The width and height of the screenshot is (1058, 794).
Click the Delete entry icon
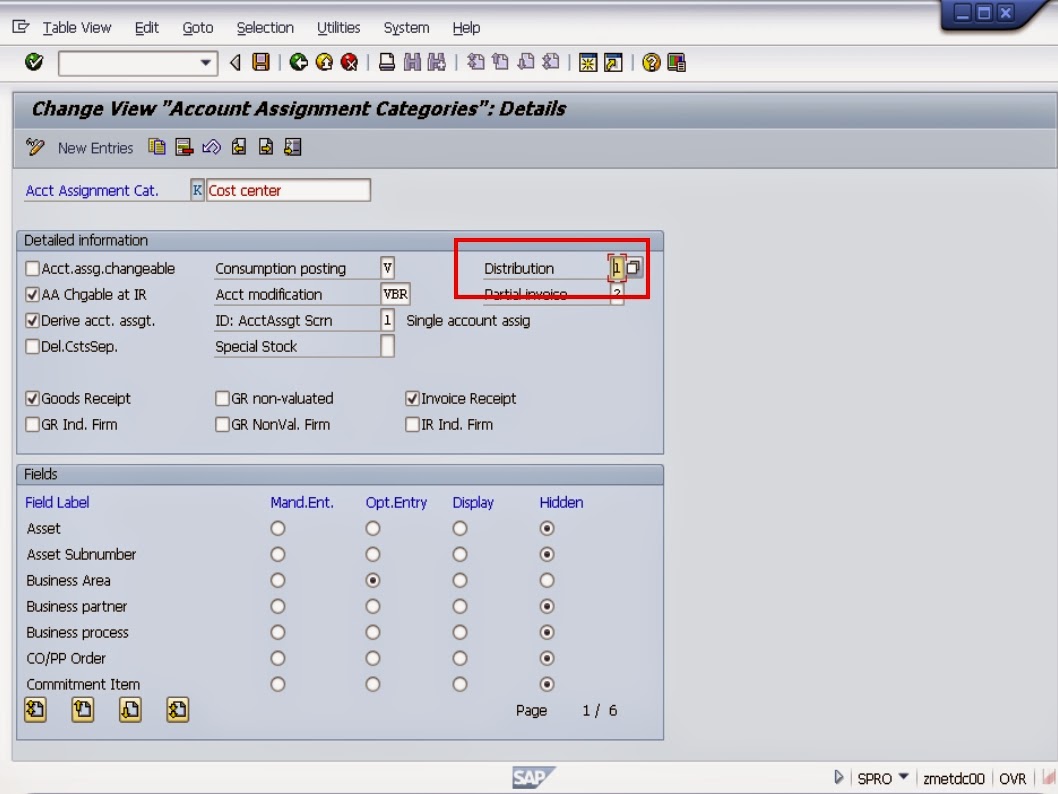click(184, 147)
